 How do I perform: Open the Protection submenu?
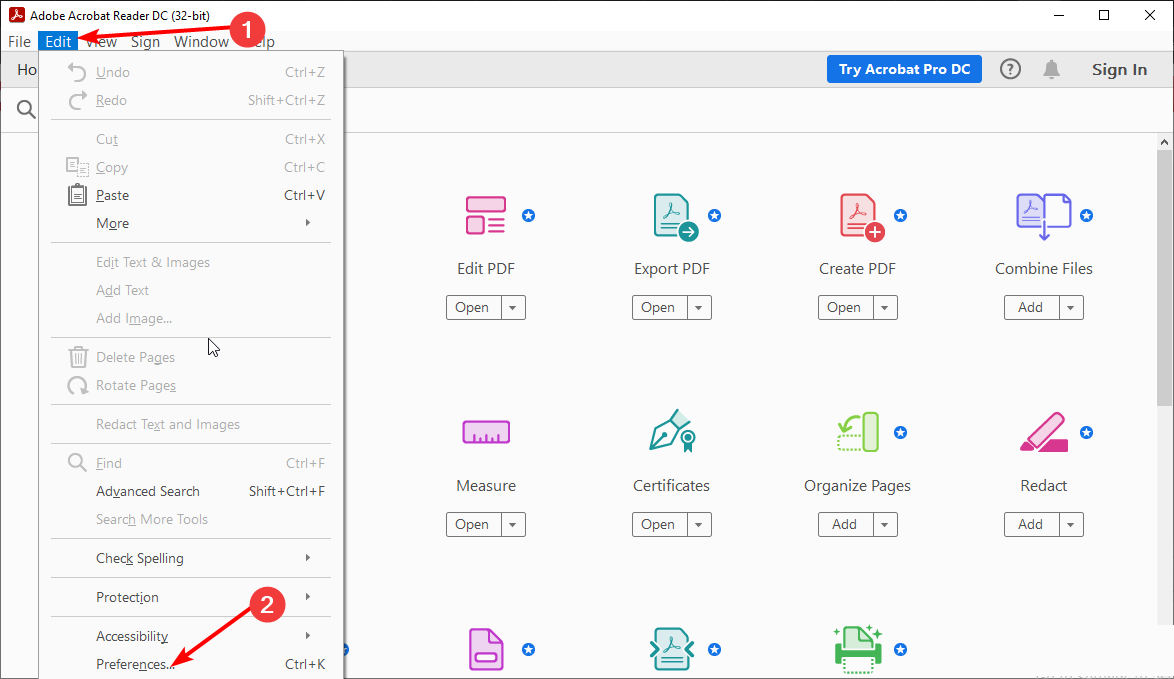coord(191,597)
